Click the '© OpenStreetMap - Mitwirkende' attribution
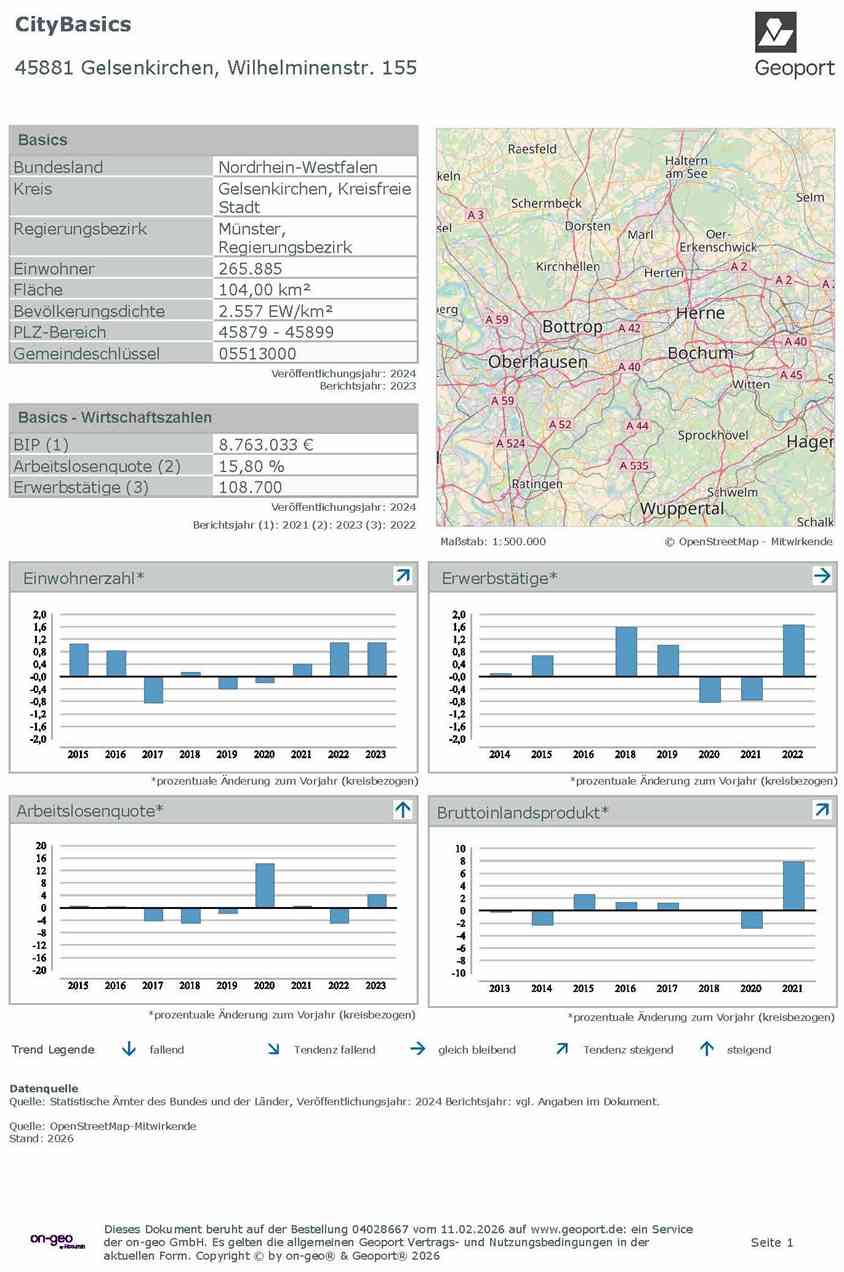The height and width of the screenshot is (1272, 844). point(748,541)
